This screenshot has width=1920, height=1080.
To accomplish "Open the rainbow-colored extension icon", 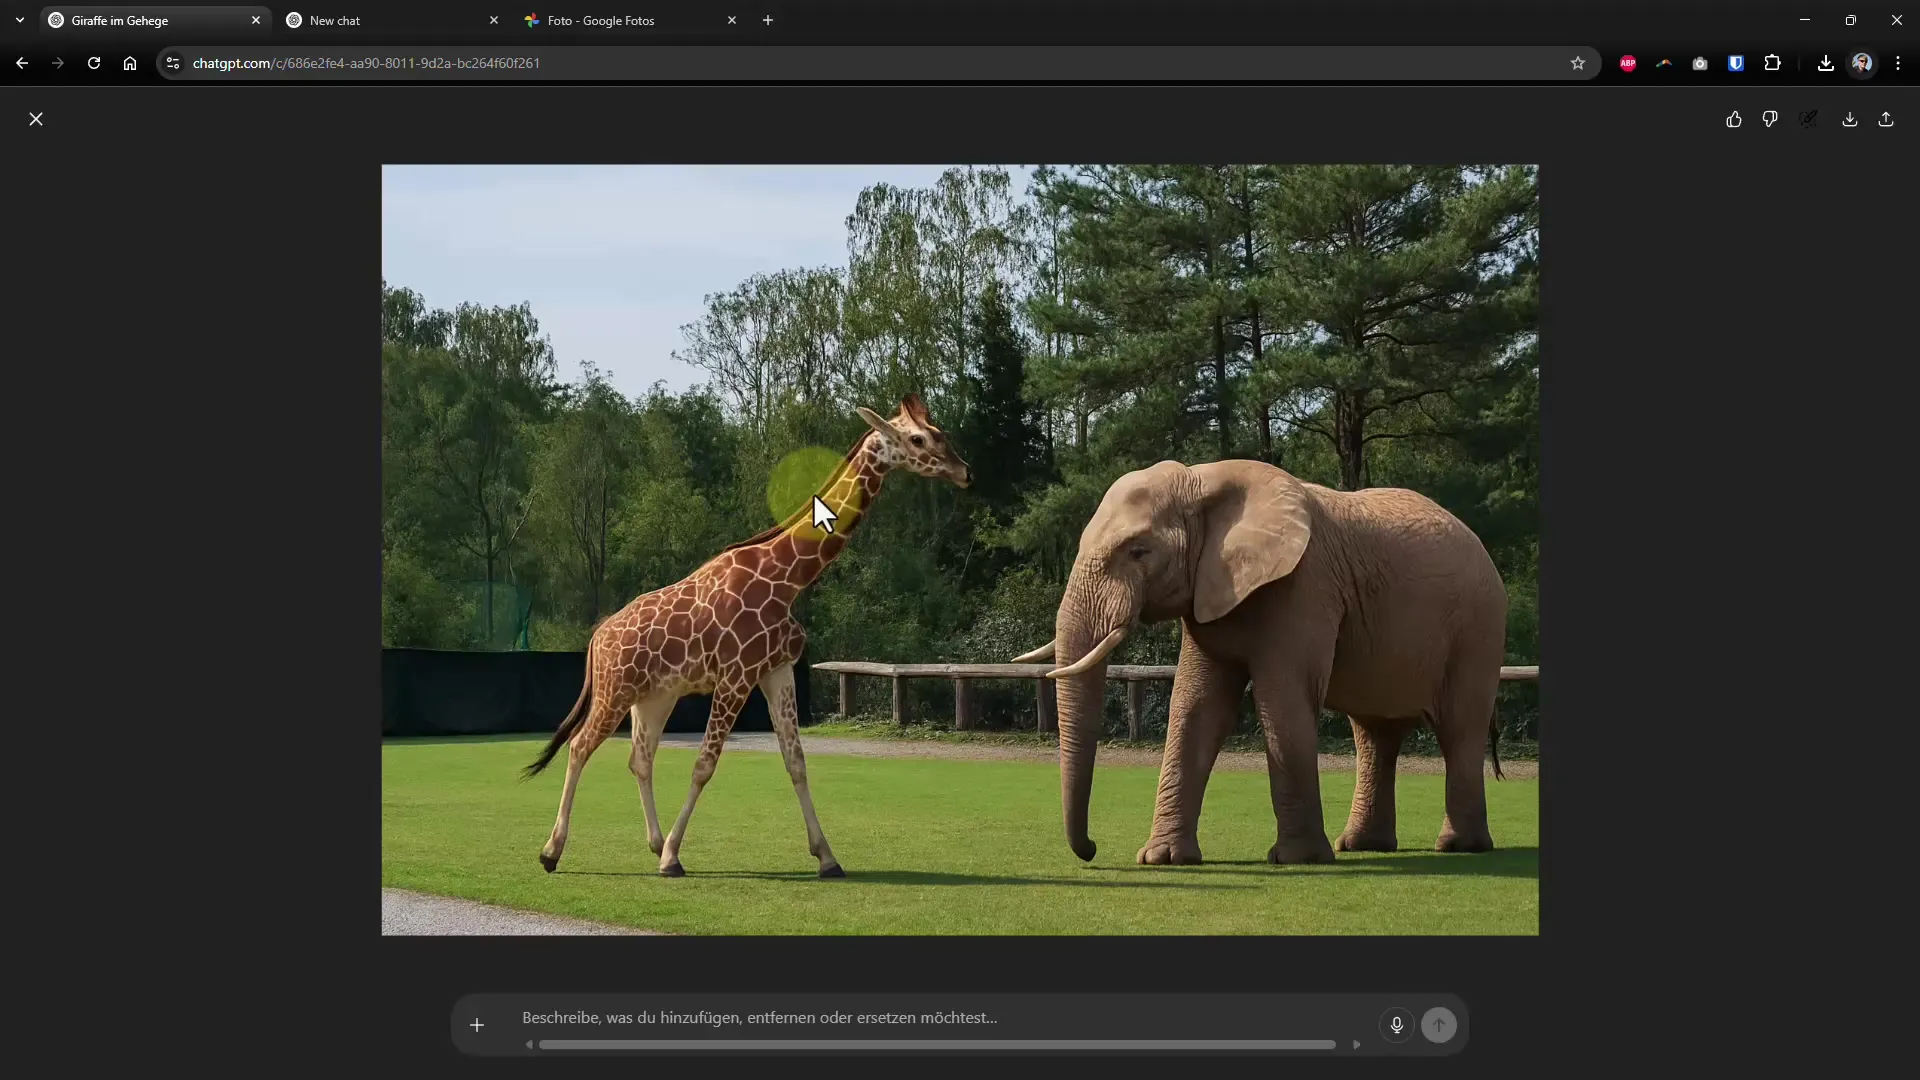I will pyautogui.click(x=1664, y=63).
